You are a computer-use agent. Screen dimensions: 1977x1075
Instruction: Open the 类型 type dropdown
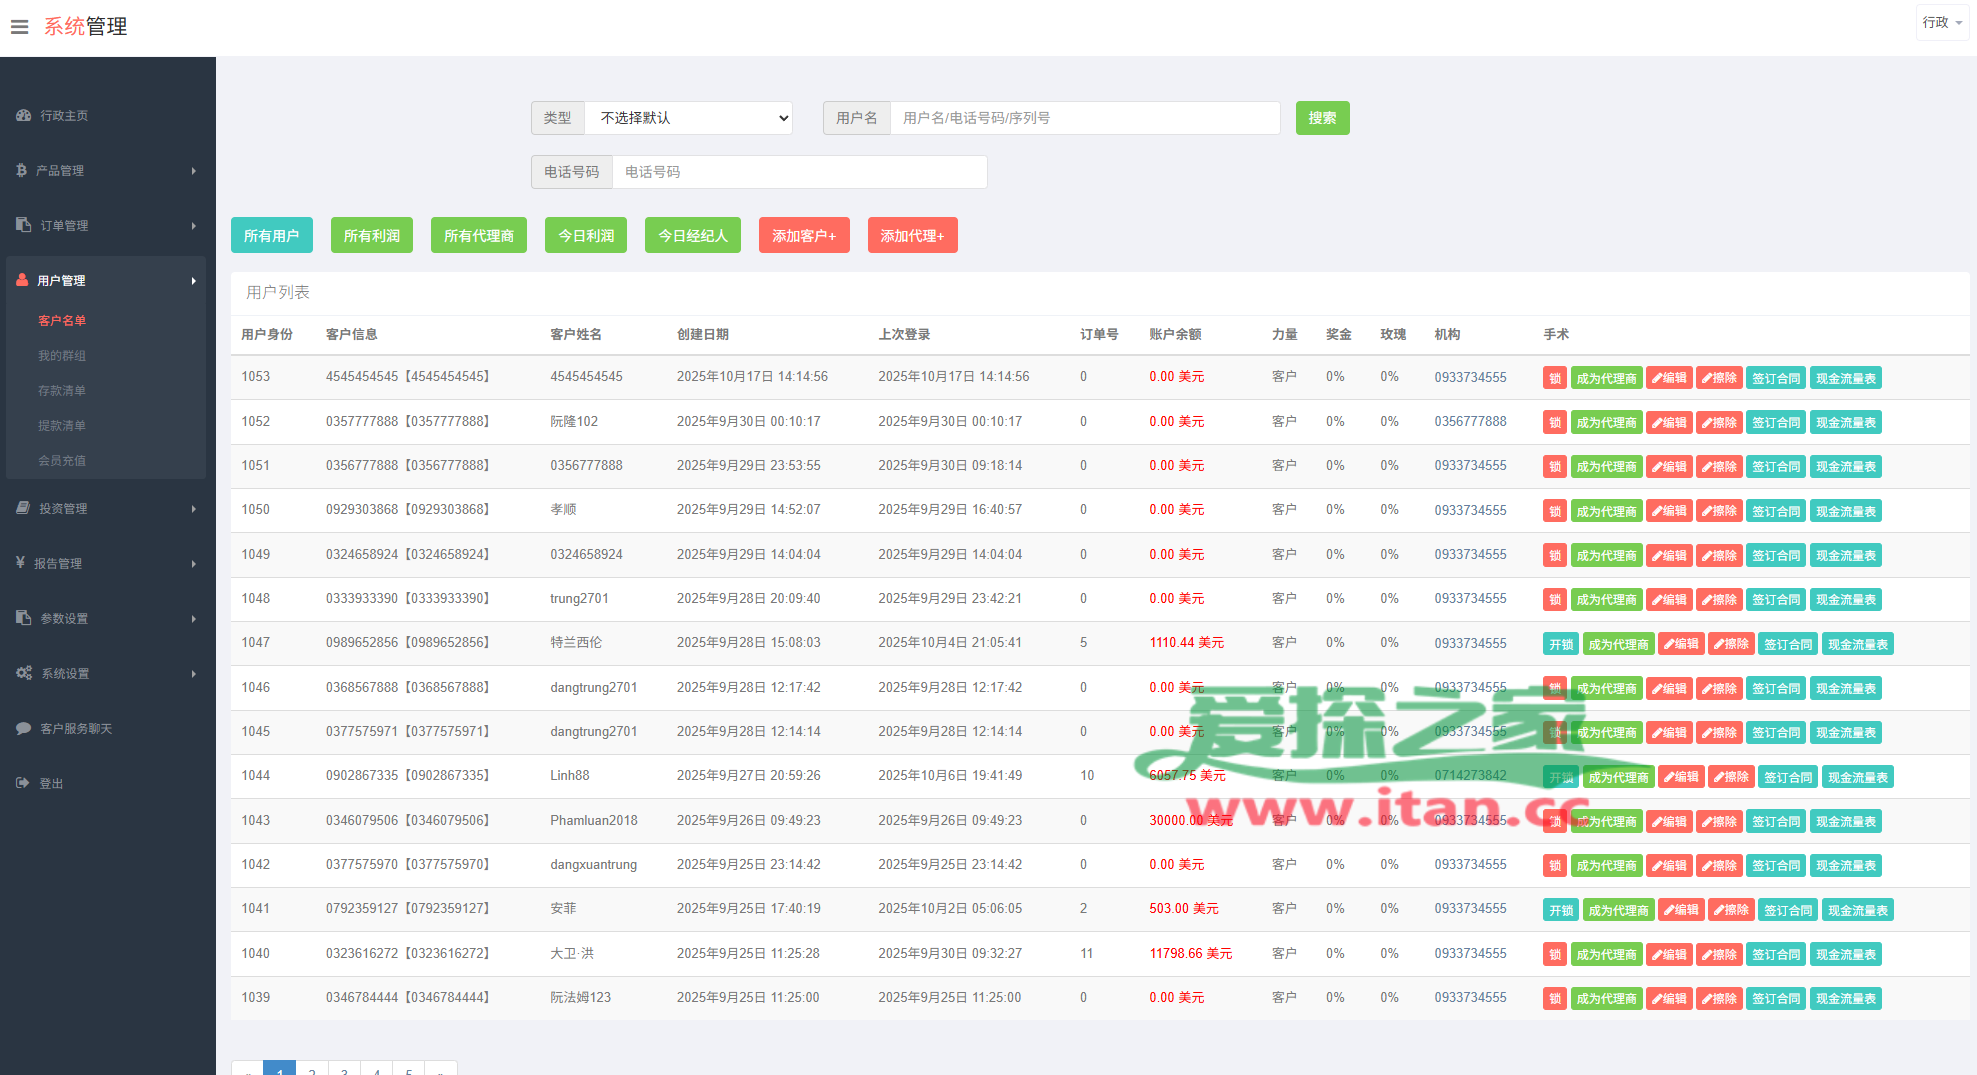[688, 118]
